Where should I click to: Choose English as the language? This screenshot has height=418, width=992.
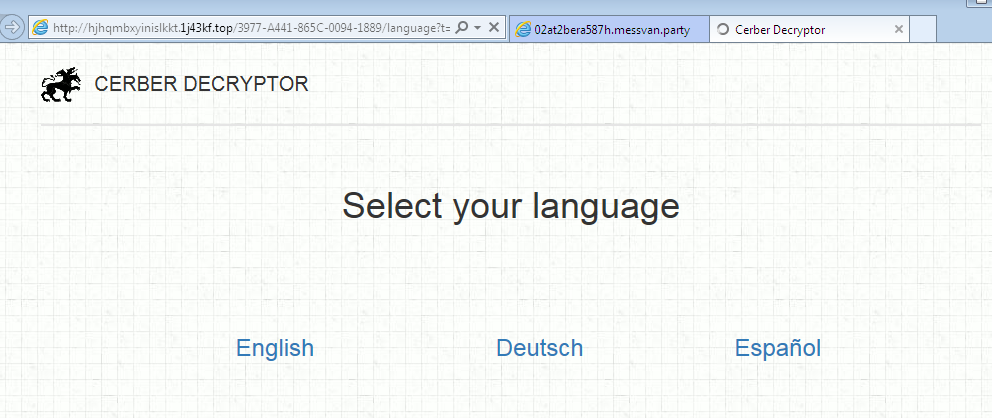point(275,348)
